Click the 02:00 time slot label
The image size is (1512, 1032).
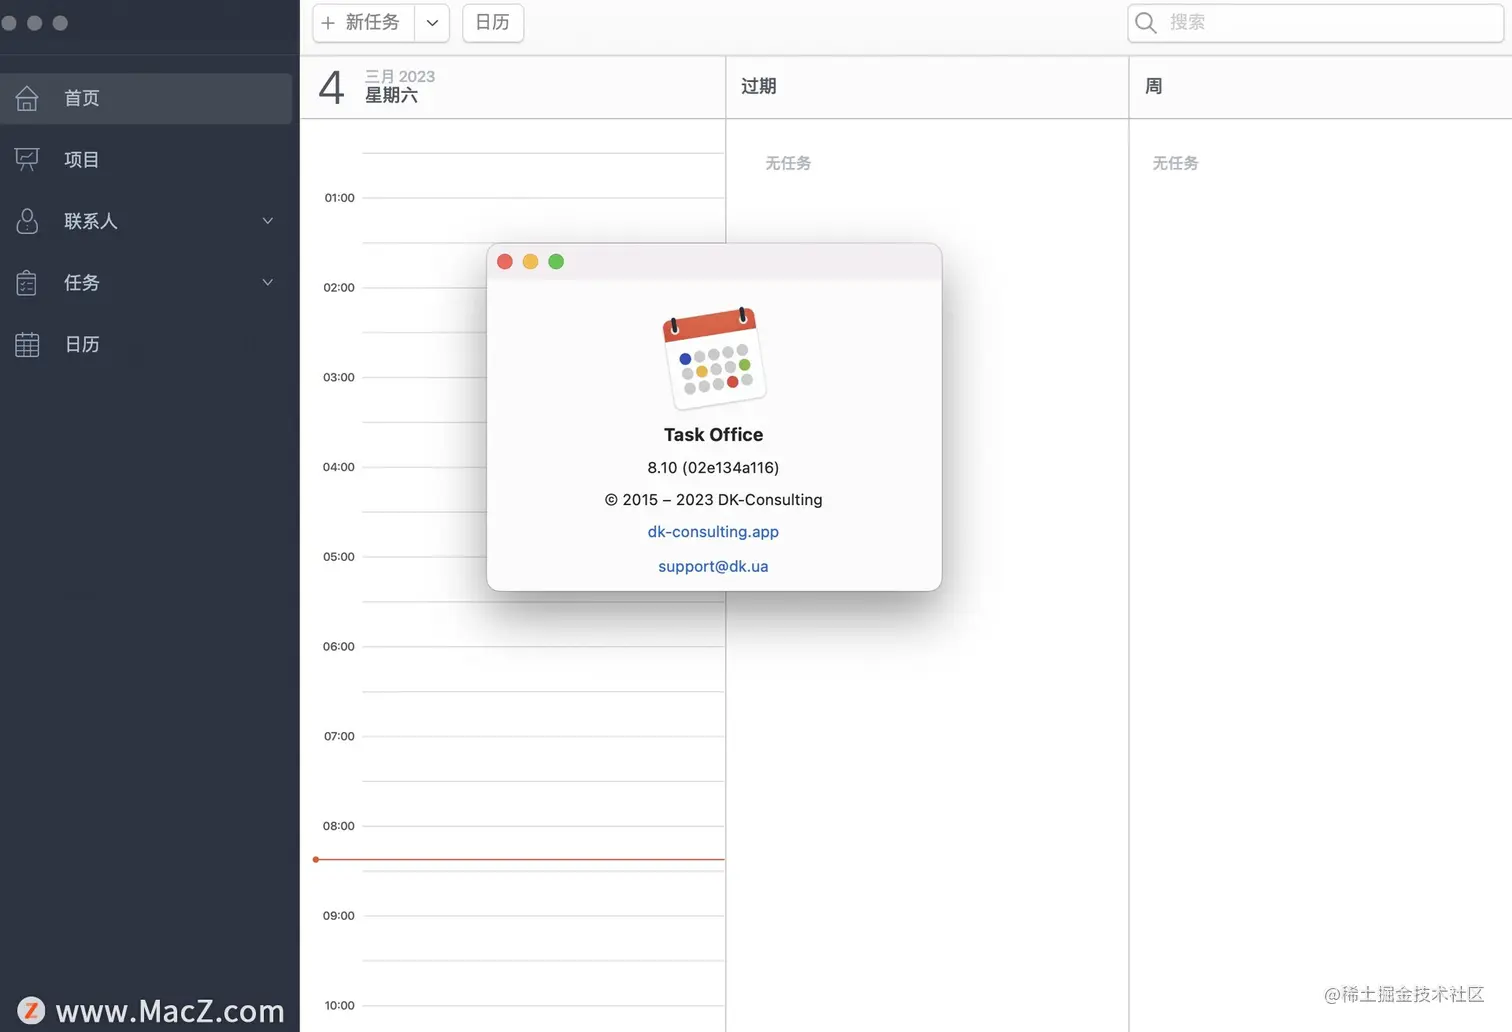(339, 288)
